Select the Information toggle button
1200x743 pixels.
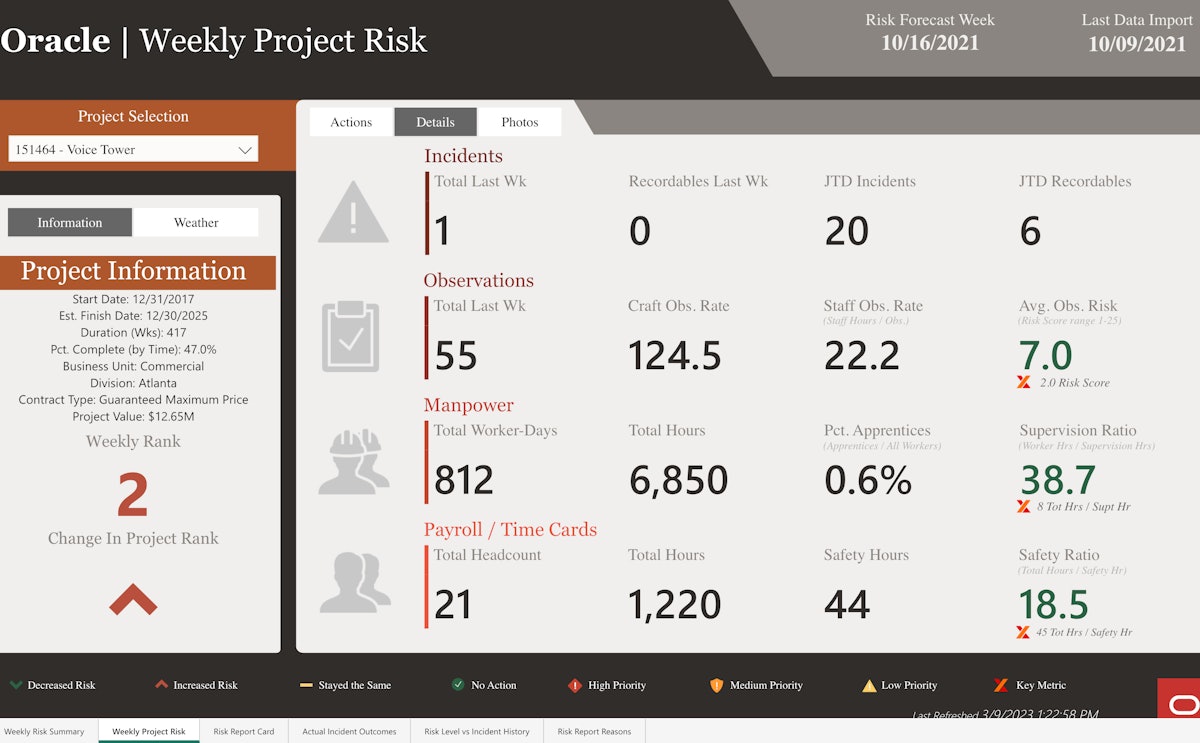69,222
